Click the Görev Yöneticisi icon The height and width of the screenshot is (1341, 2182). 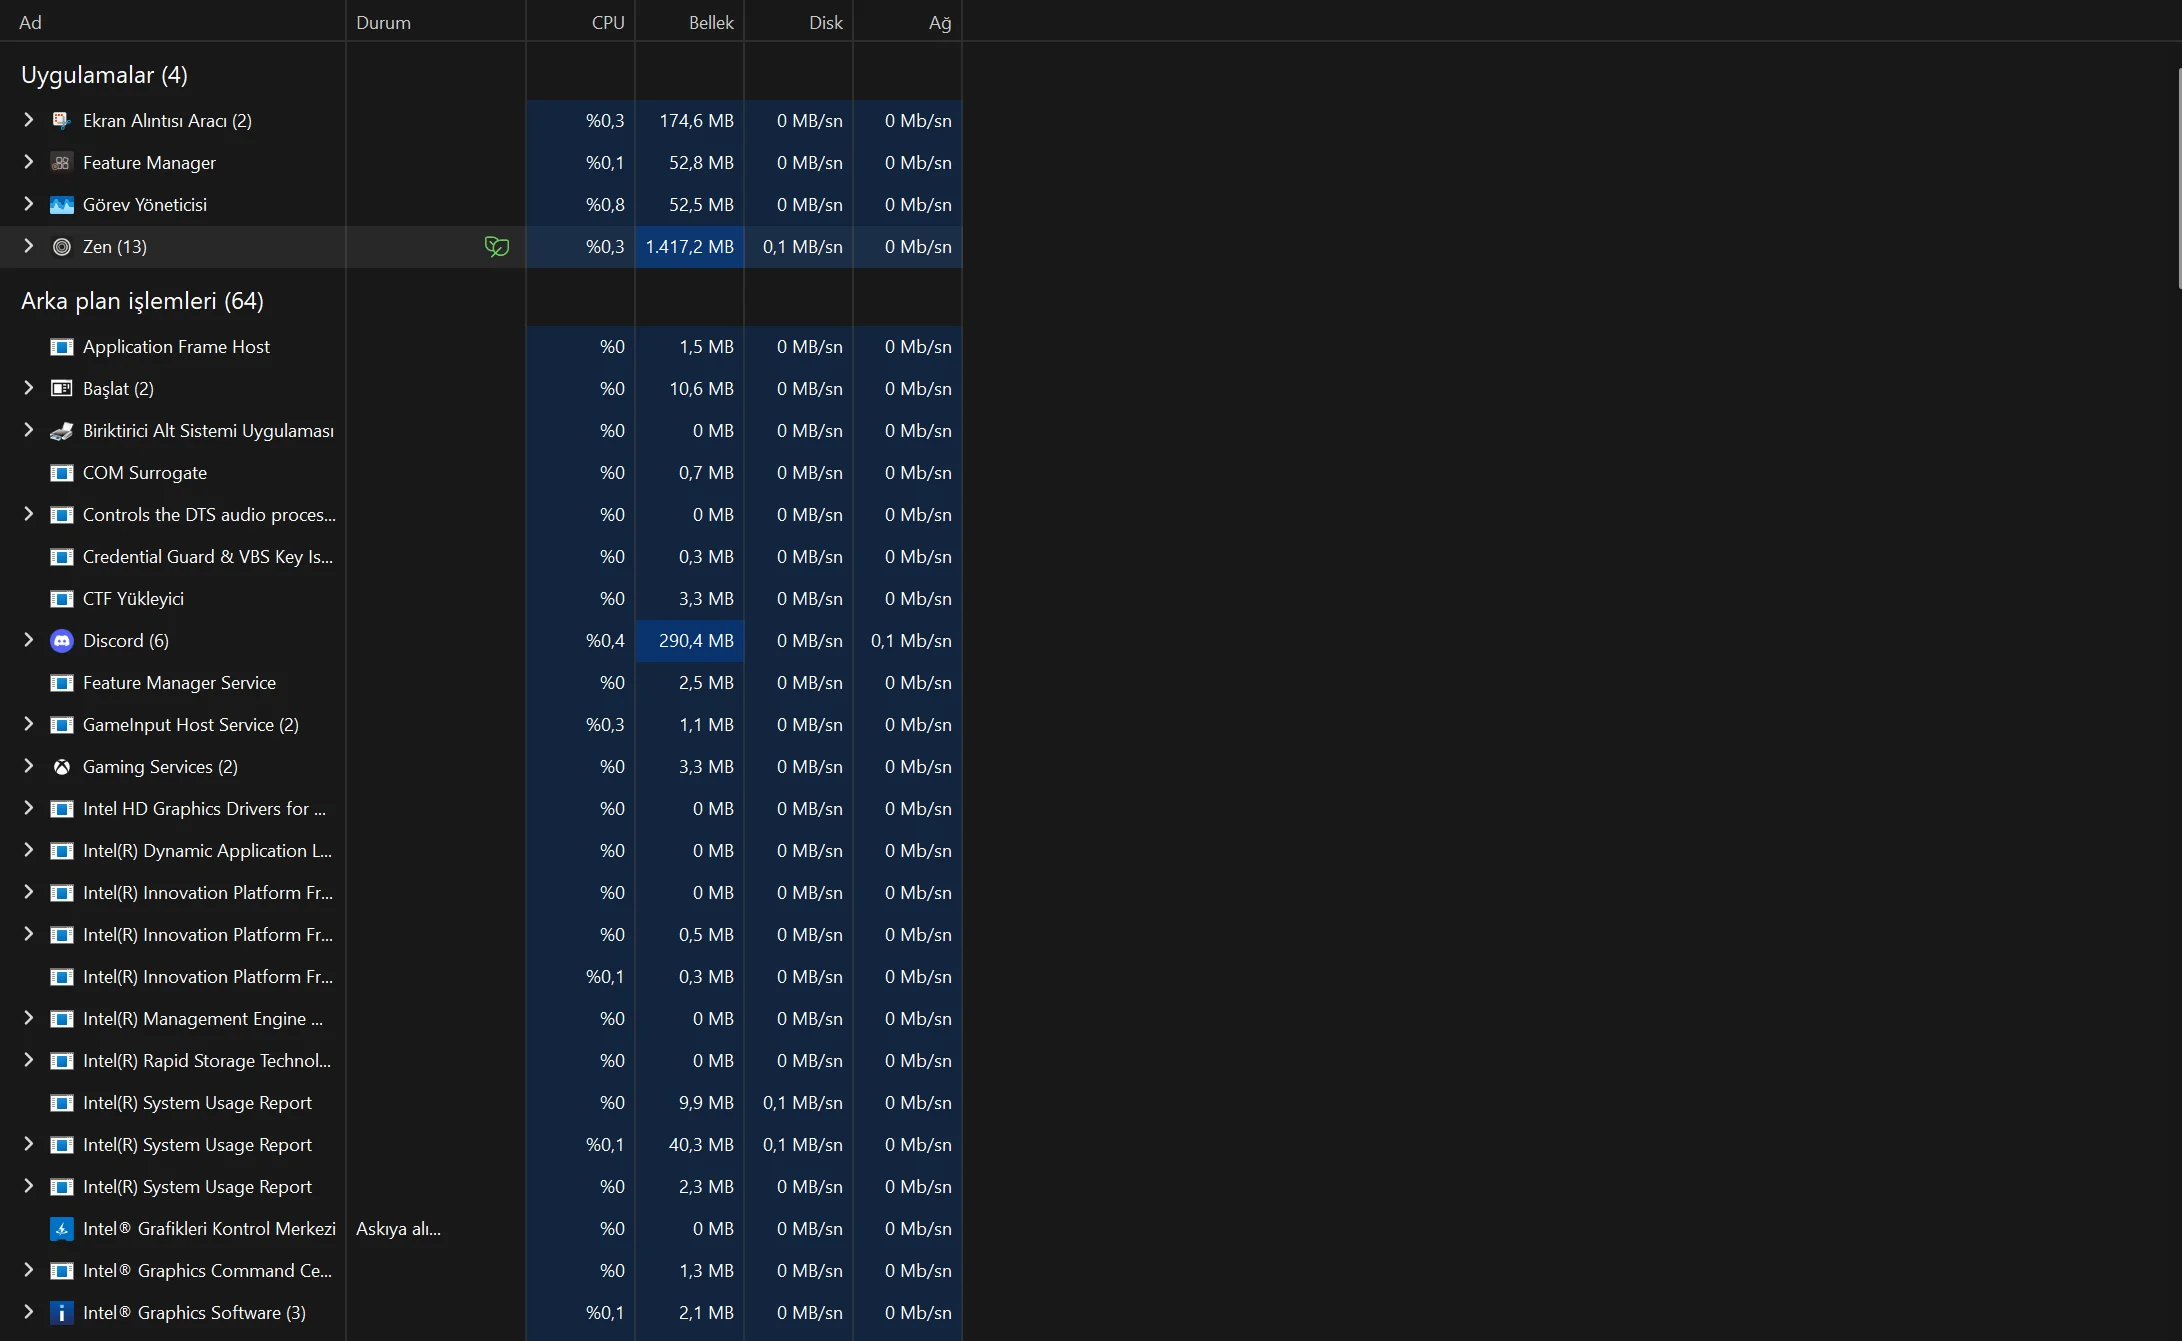click(x=62, y=205)
